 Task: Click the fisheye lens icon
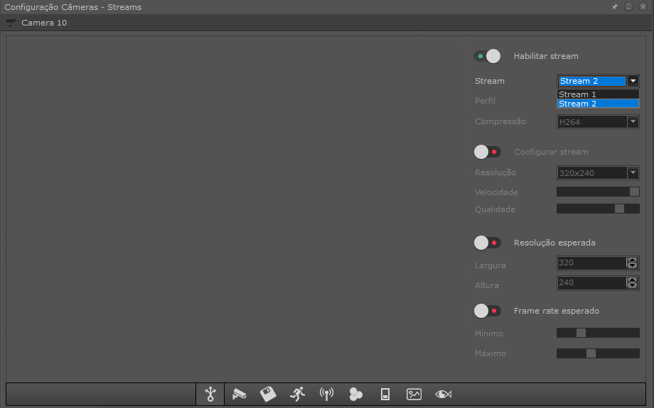443,394
